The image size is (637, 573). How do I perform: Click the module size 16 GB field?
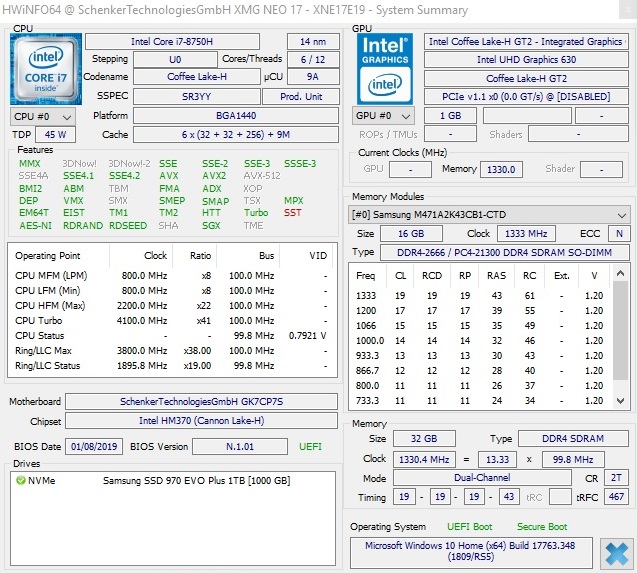(411, 234)
